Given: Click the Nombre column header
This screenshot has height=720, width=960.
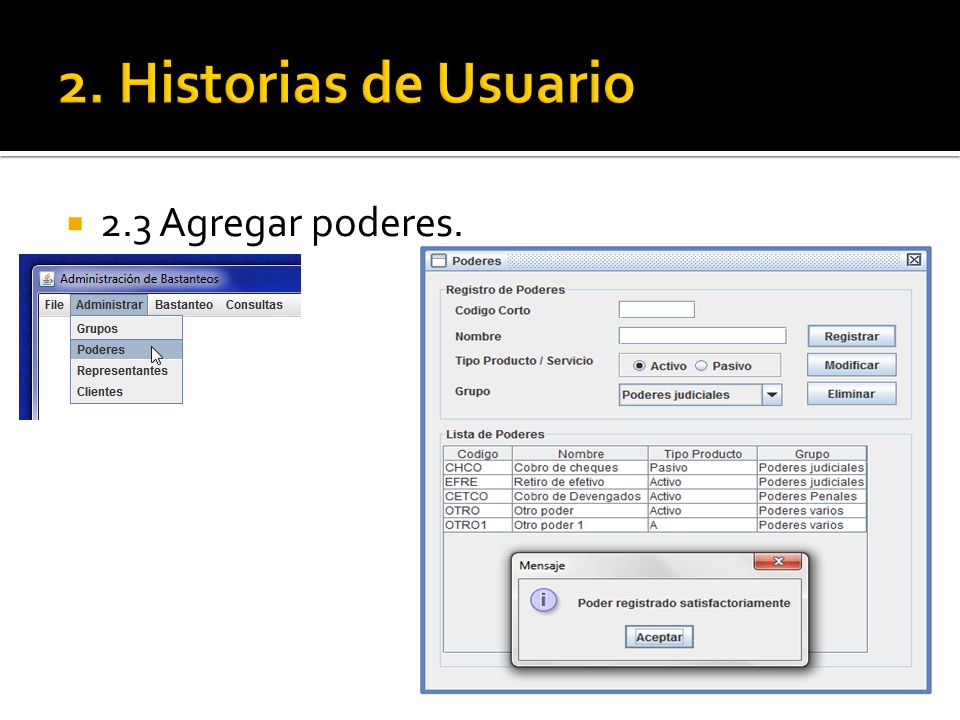Looking at the screenshot, I should (x=580, y=454).
